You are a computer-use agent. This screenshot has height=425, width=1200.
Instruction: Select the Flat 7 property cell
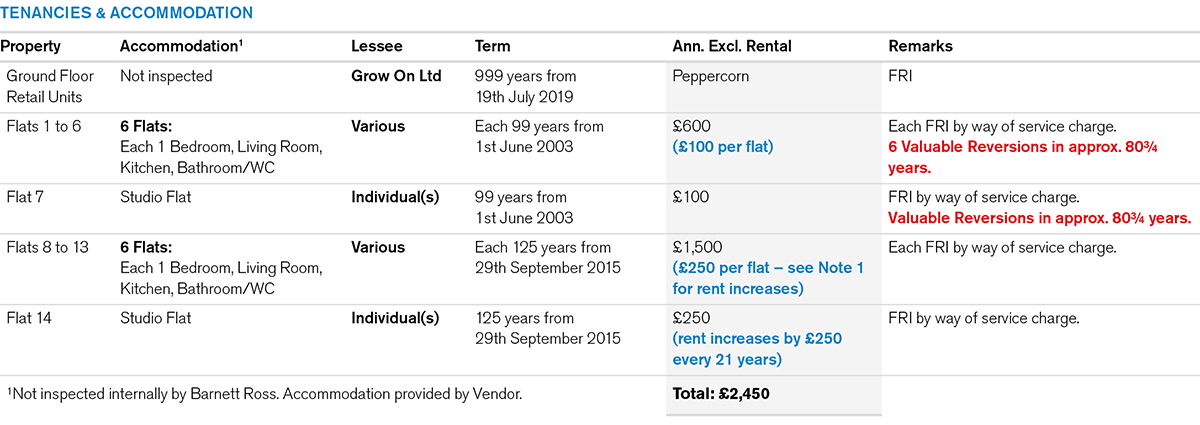pos(27,198)
